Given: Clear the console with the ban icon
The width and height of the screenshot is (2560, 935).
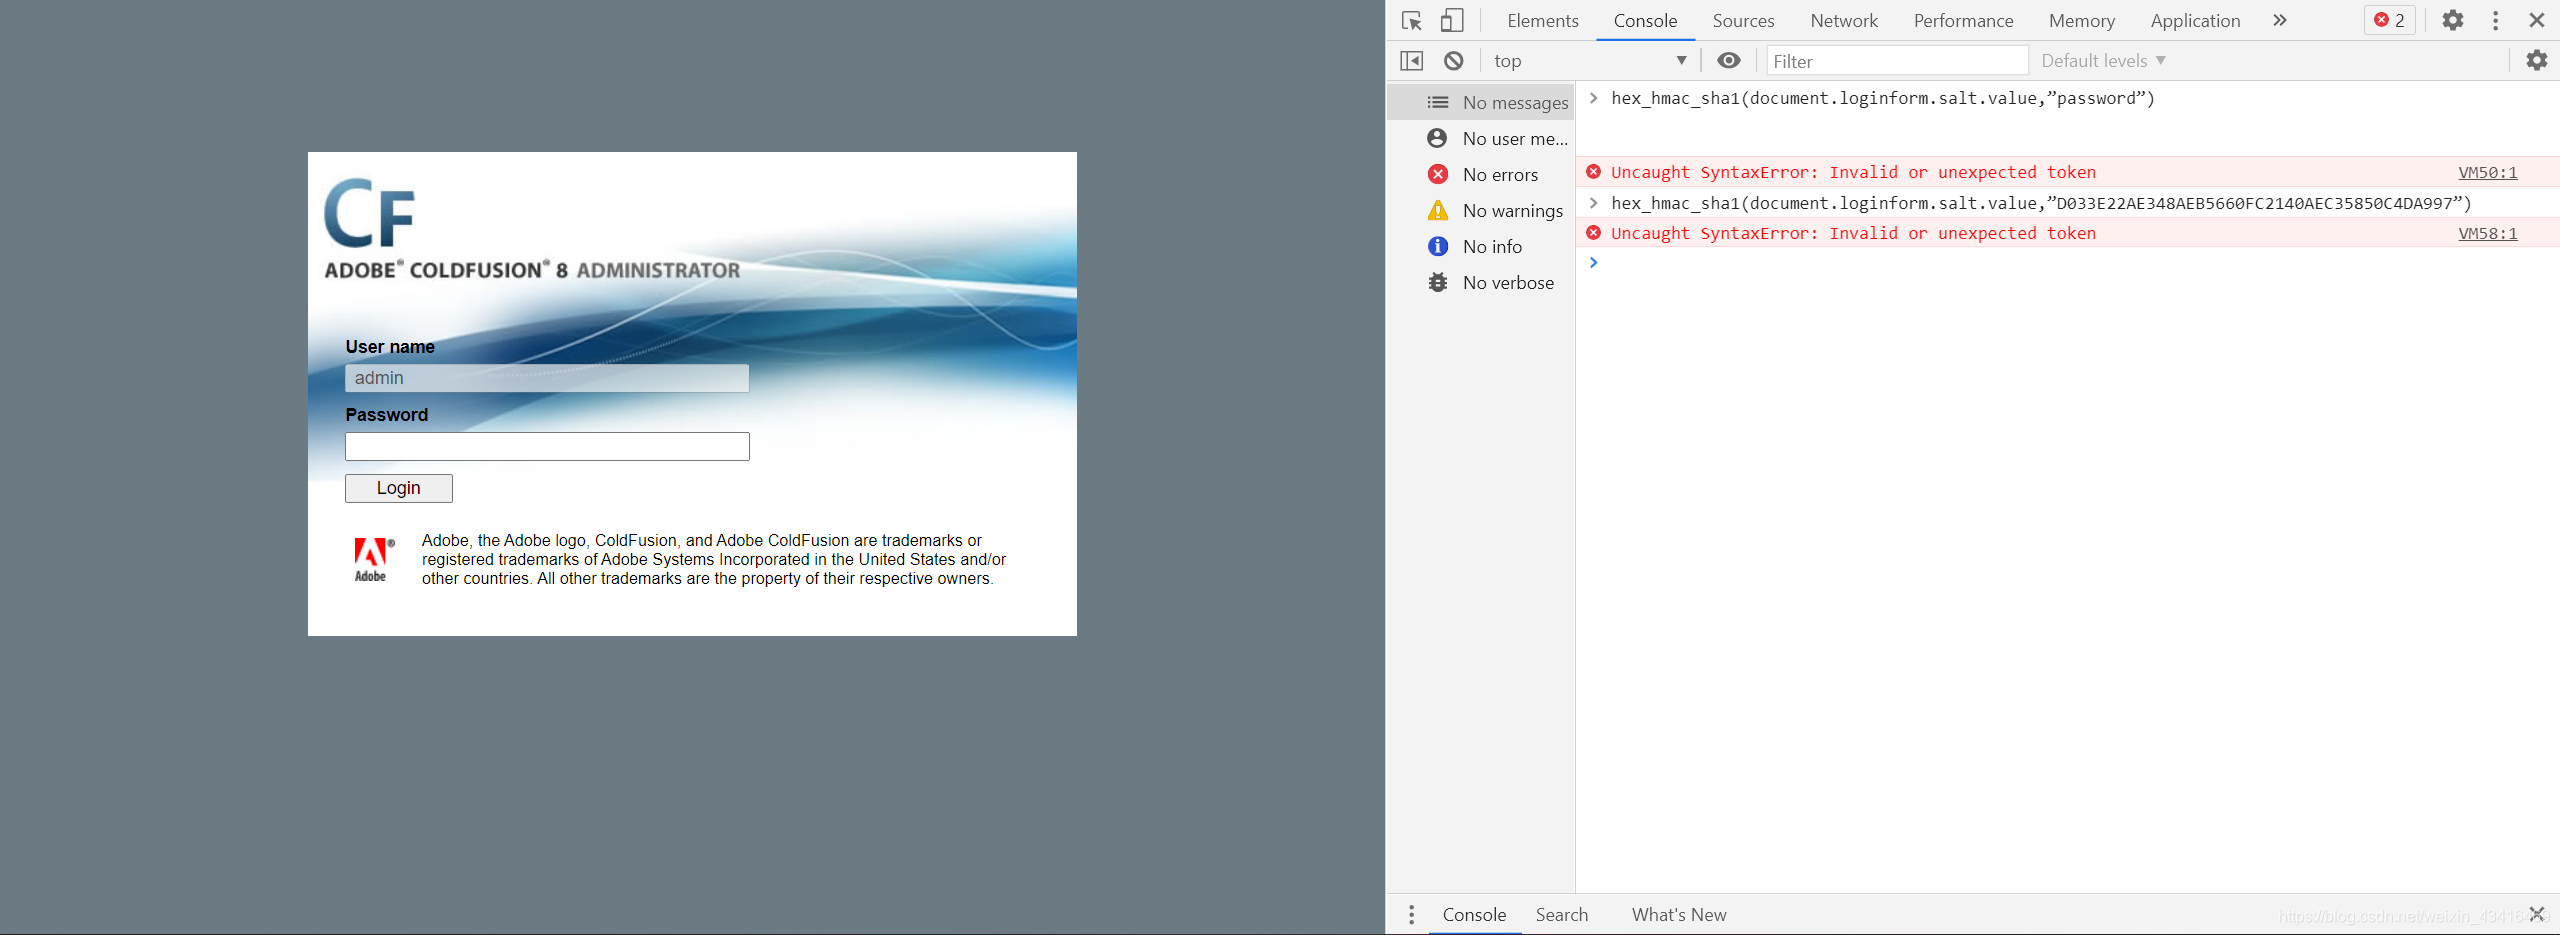Looking at the screenshot, I should pos(1454,61).
